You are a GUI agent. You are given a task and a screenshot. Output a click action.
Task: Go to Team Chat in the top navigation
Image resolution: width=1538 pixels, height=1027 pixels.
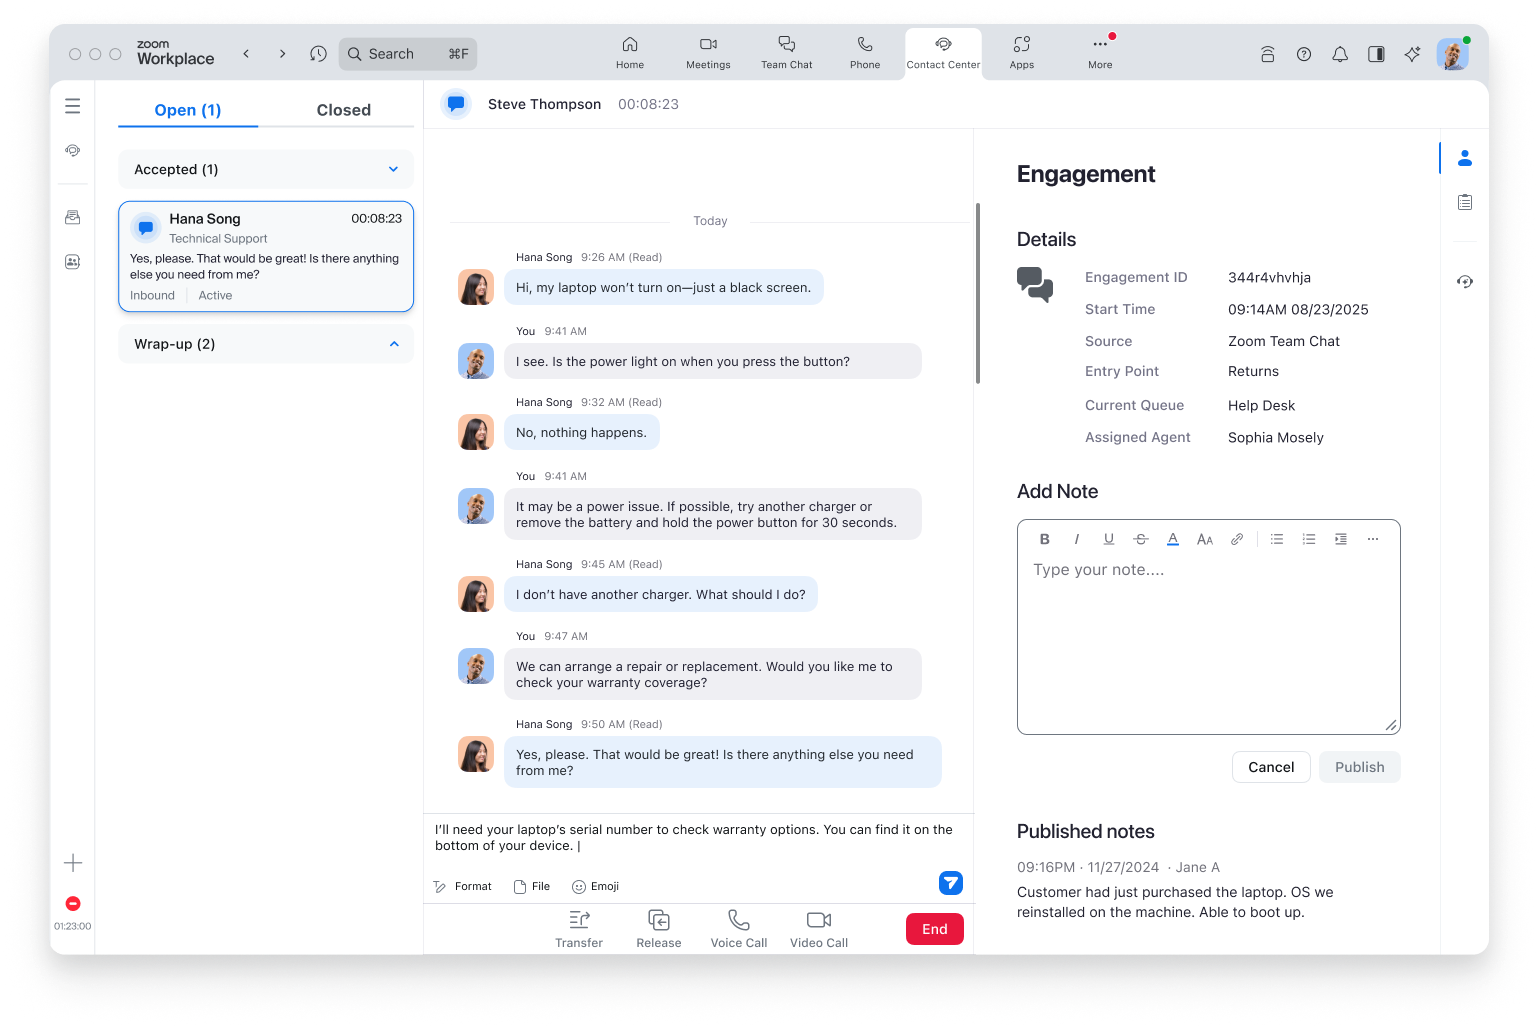point(786,54)
